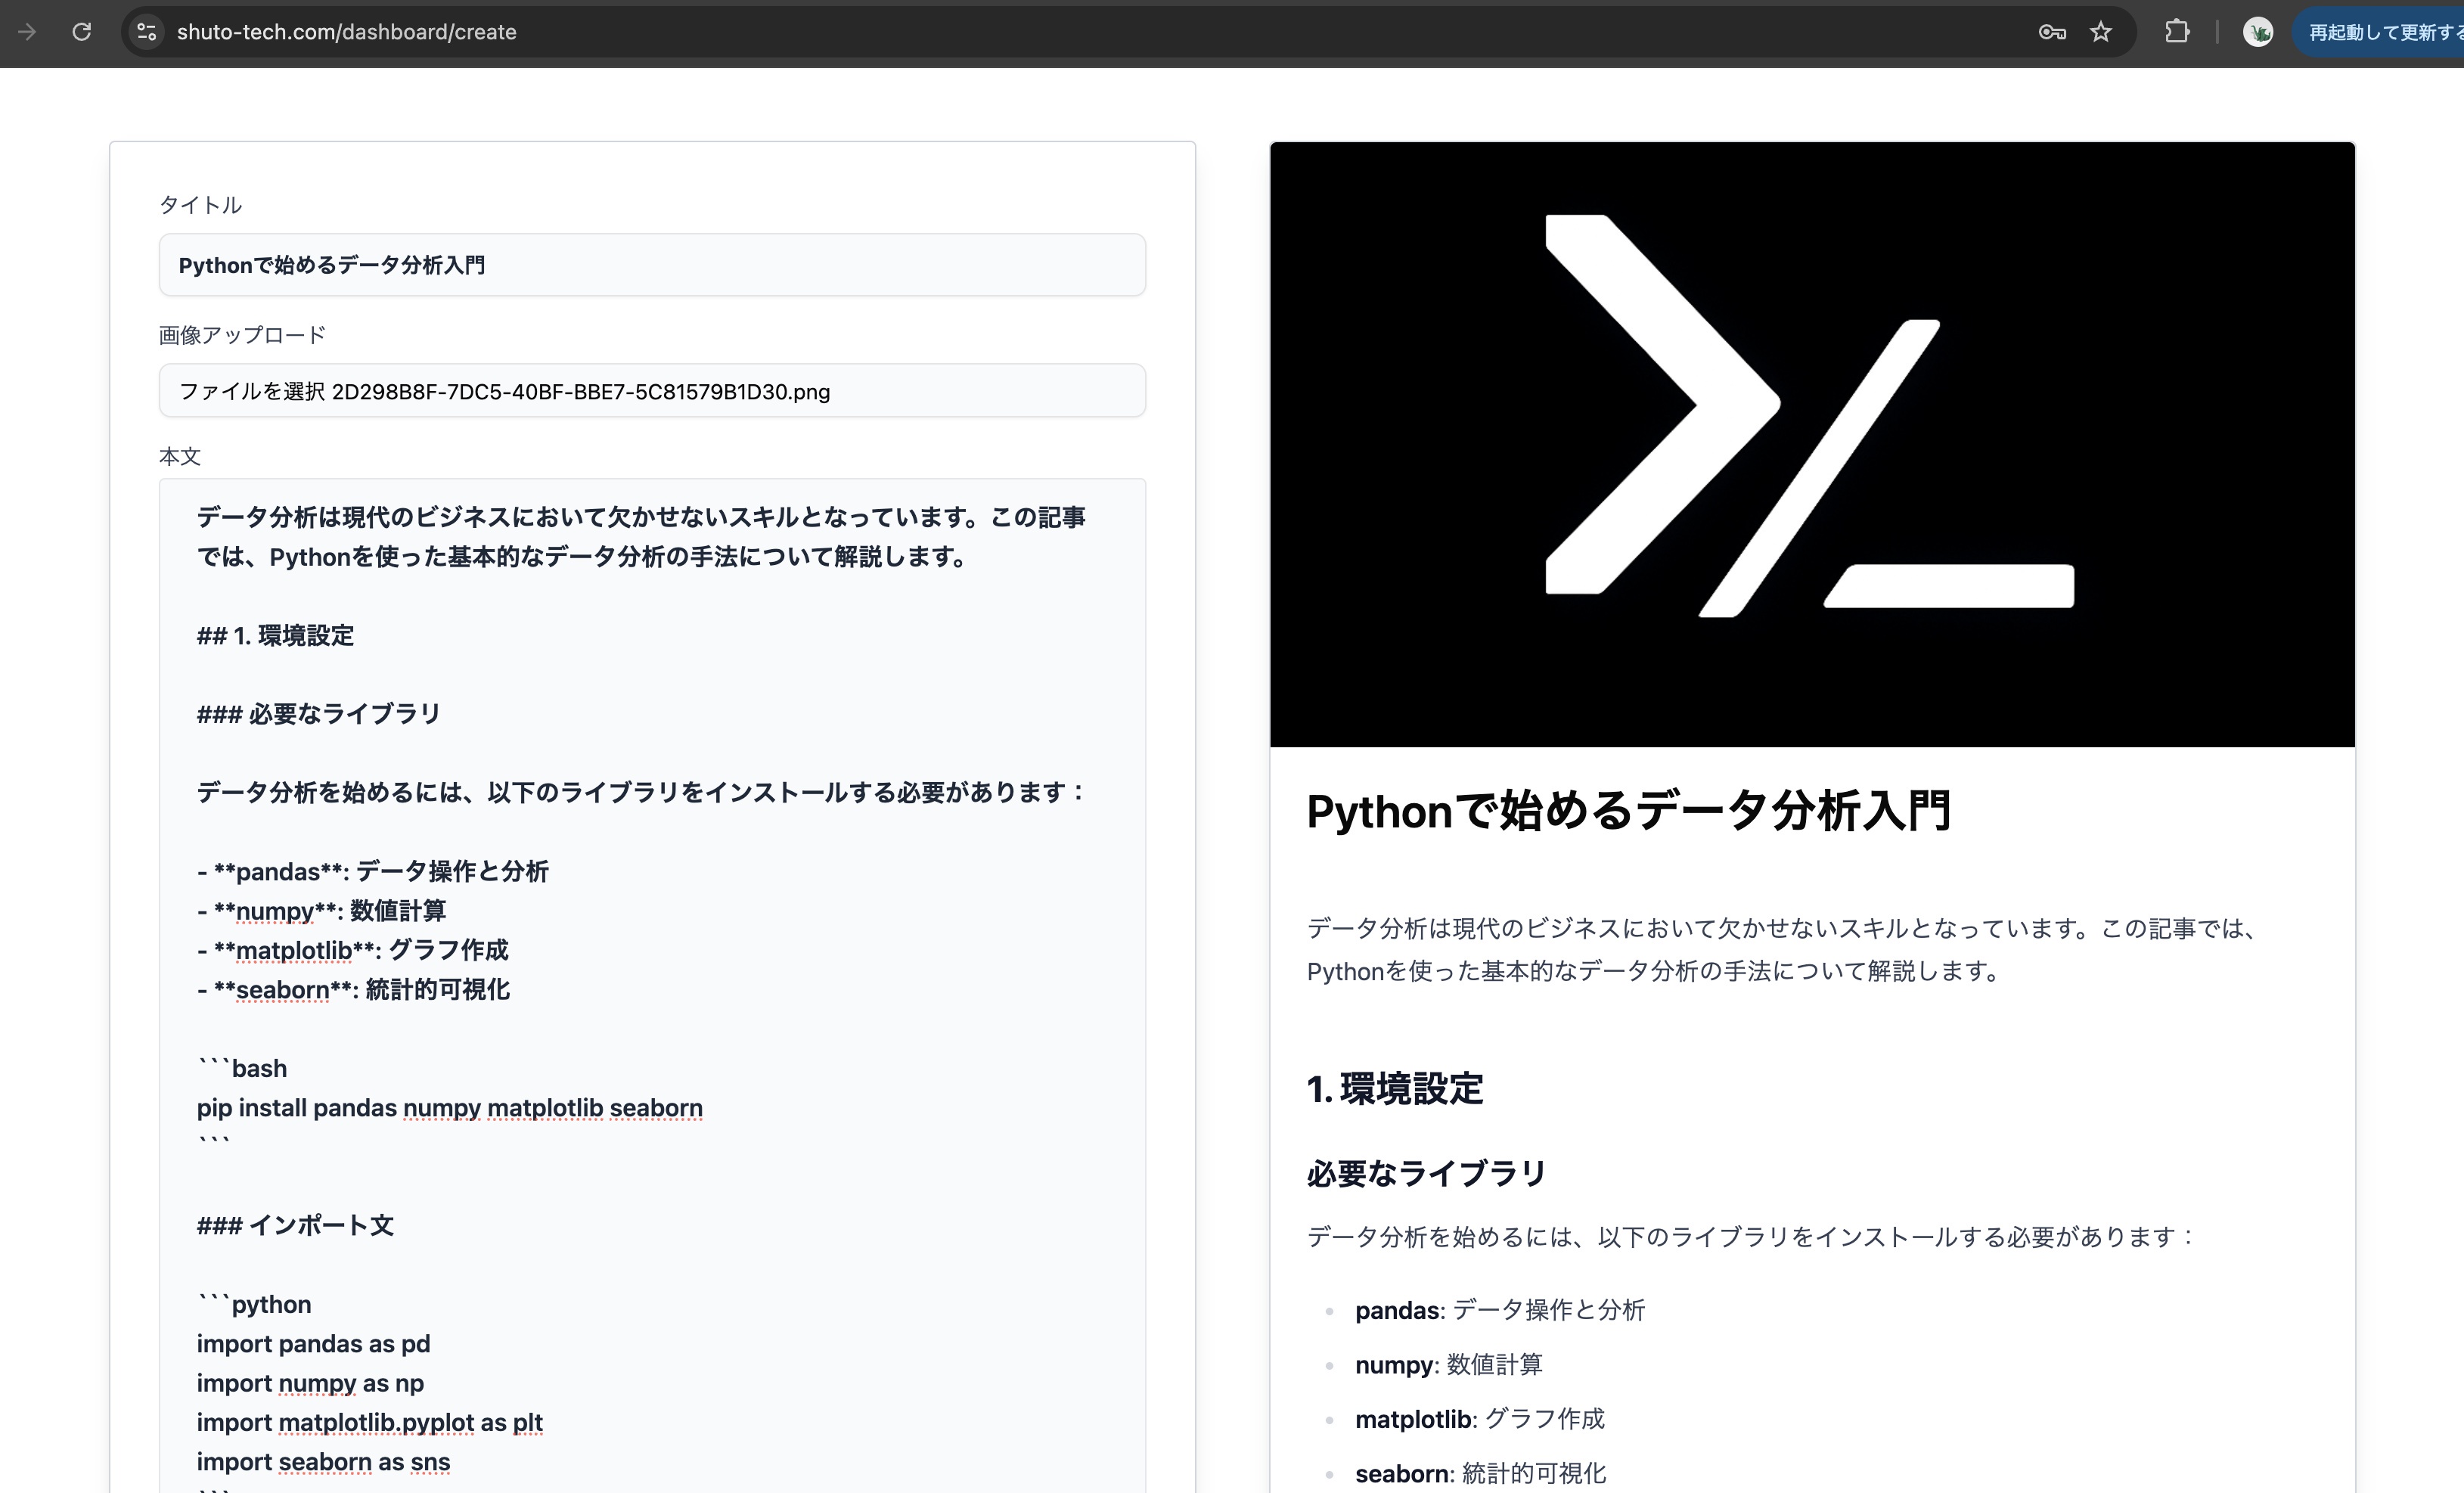Click the タイトル label
The width and height of the screenshot is (2464, 1493).
(200, 204)
